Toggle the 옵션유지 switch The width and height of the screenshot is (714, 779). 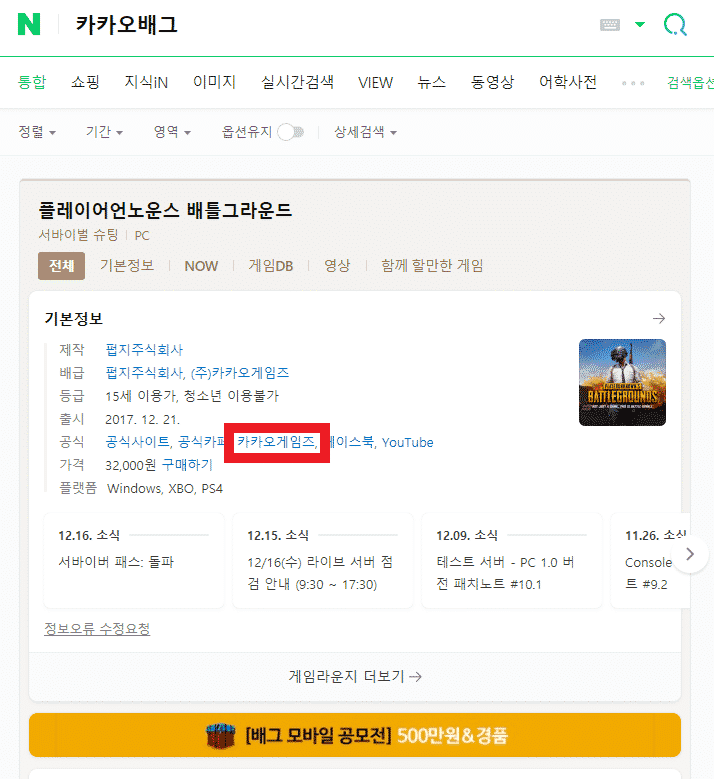[x=291, y=132]
